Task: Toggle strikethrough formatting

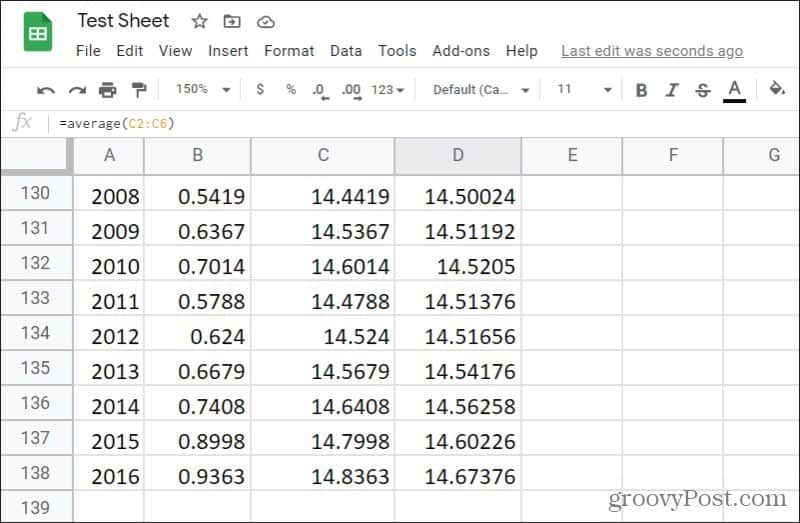Action: pyautogui.click(x=703, y=90)
